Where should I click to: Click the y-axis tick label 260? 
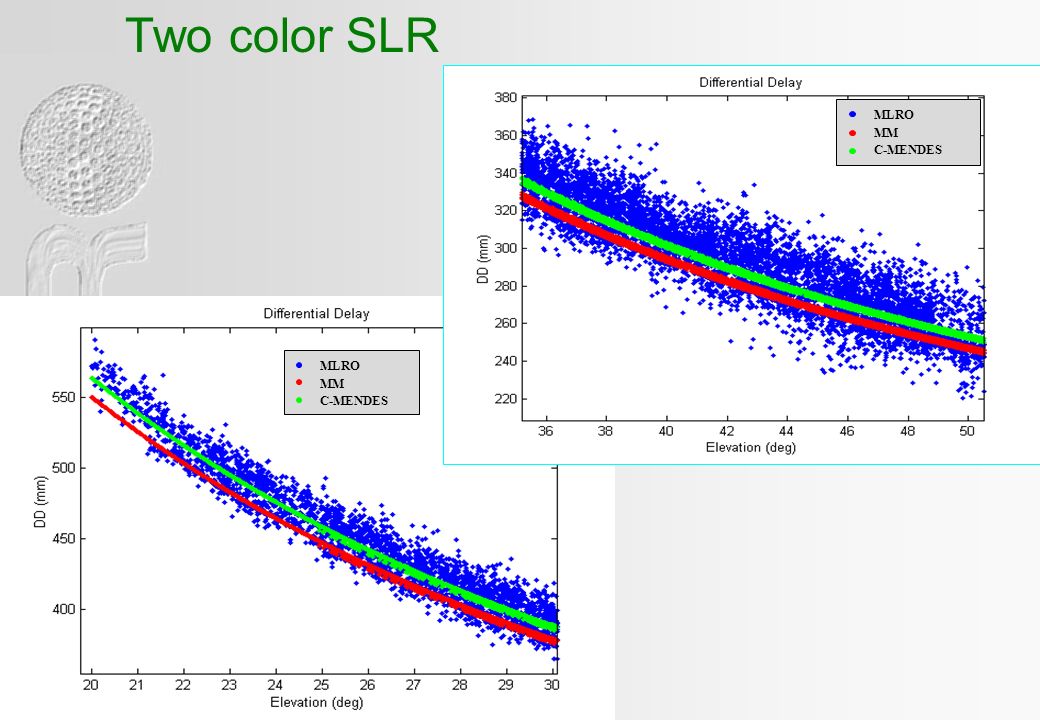pos(505,324)
